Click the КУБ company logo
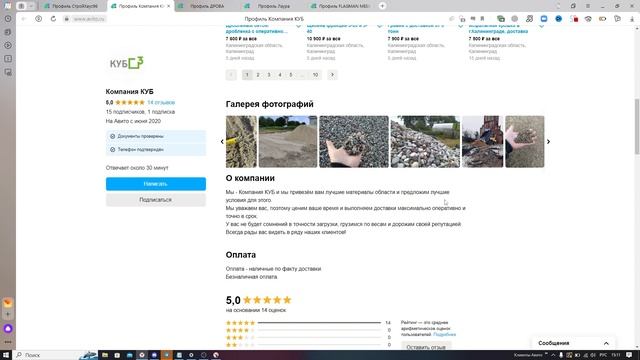Screen dimensions: 640x360 pyautogui.click(x=127, y=63)
